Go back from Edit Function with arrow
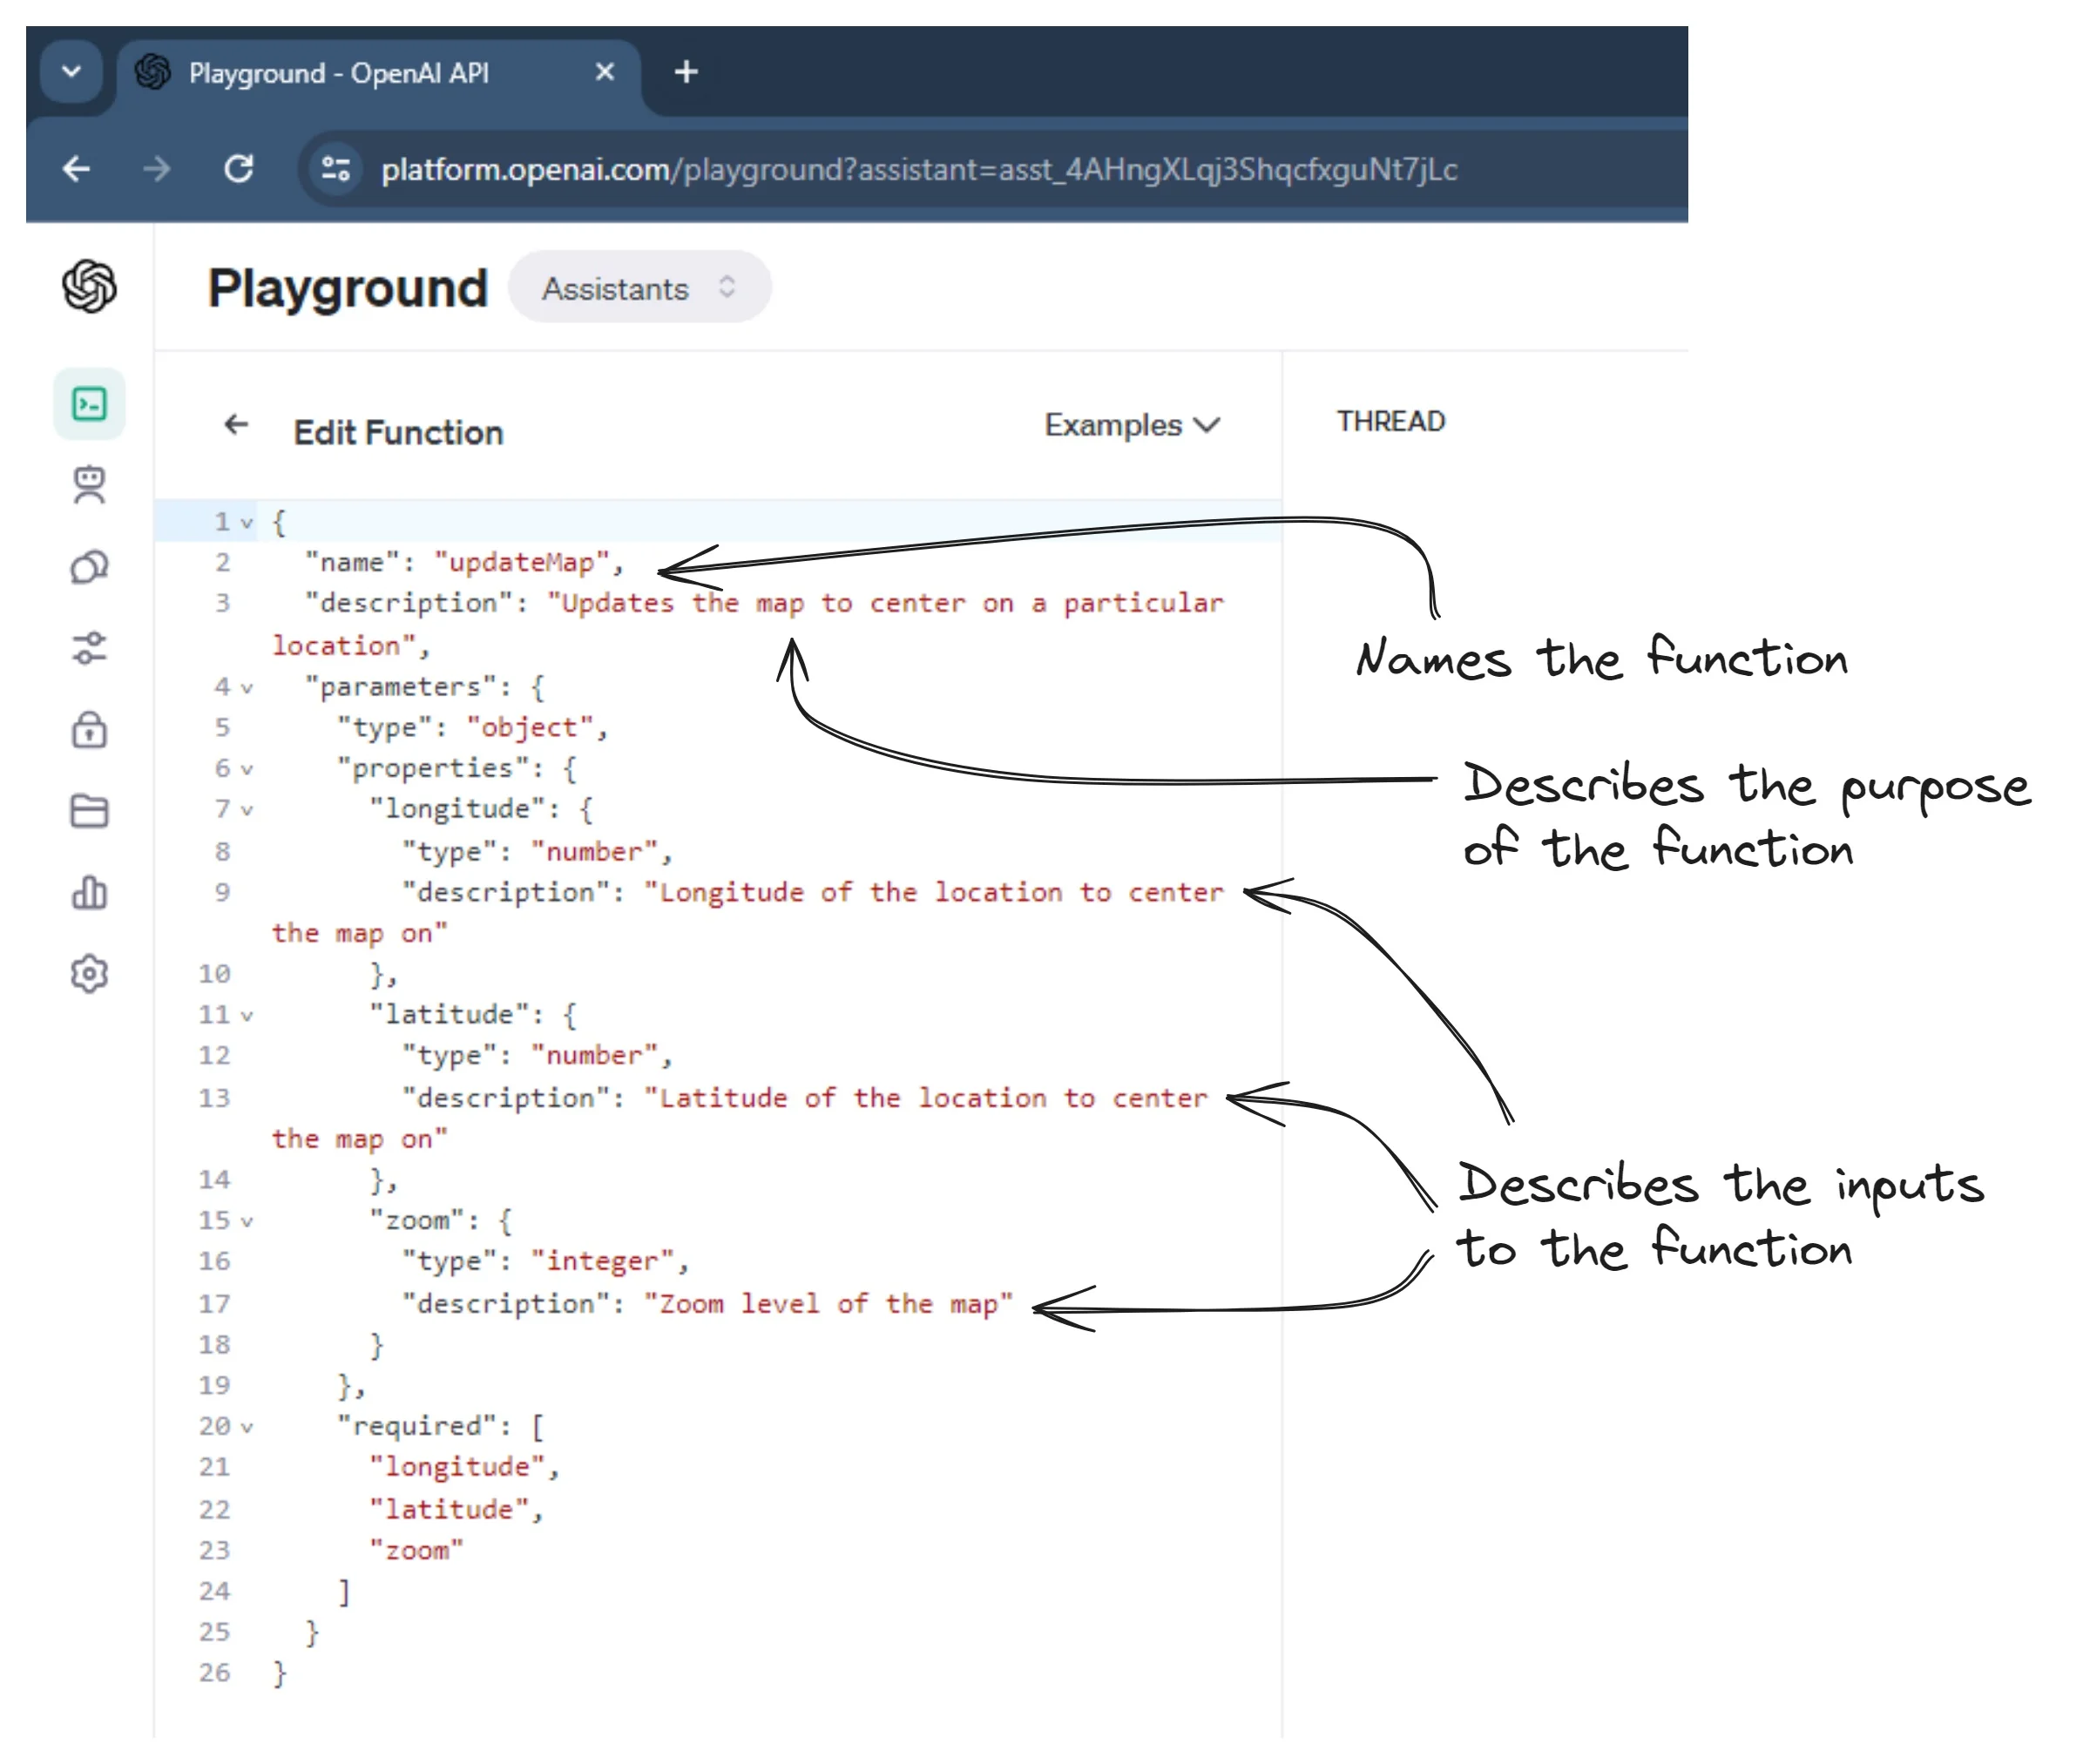 coord(236,425)
